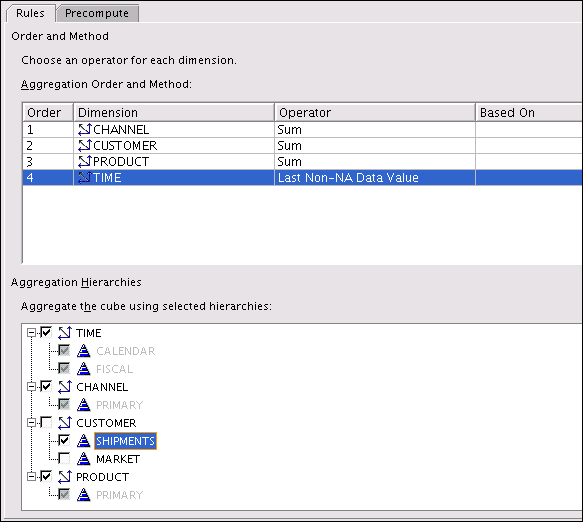
Task: Open Operator cell for CUSTOMER row
Action: click(375, 145)
